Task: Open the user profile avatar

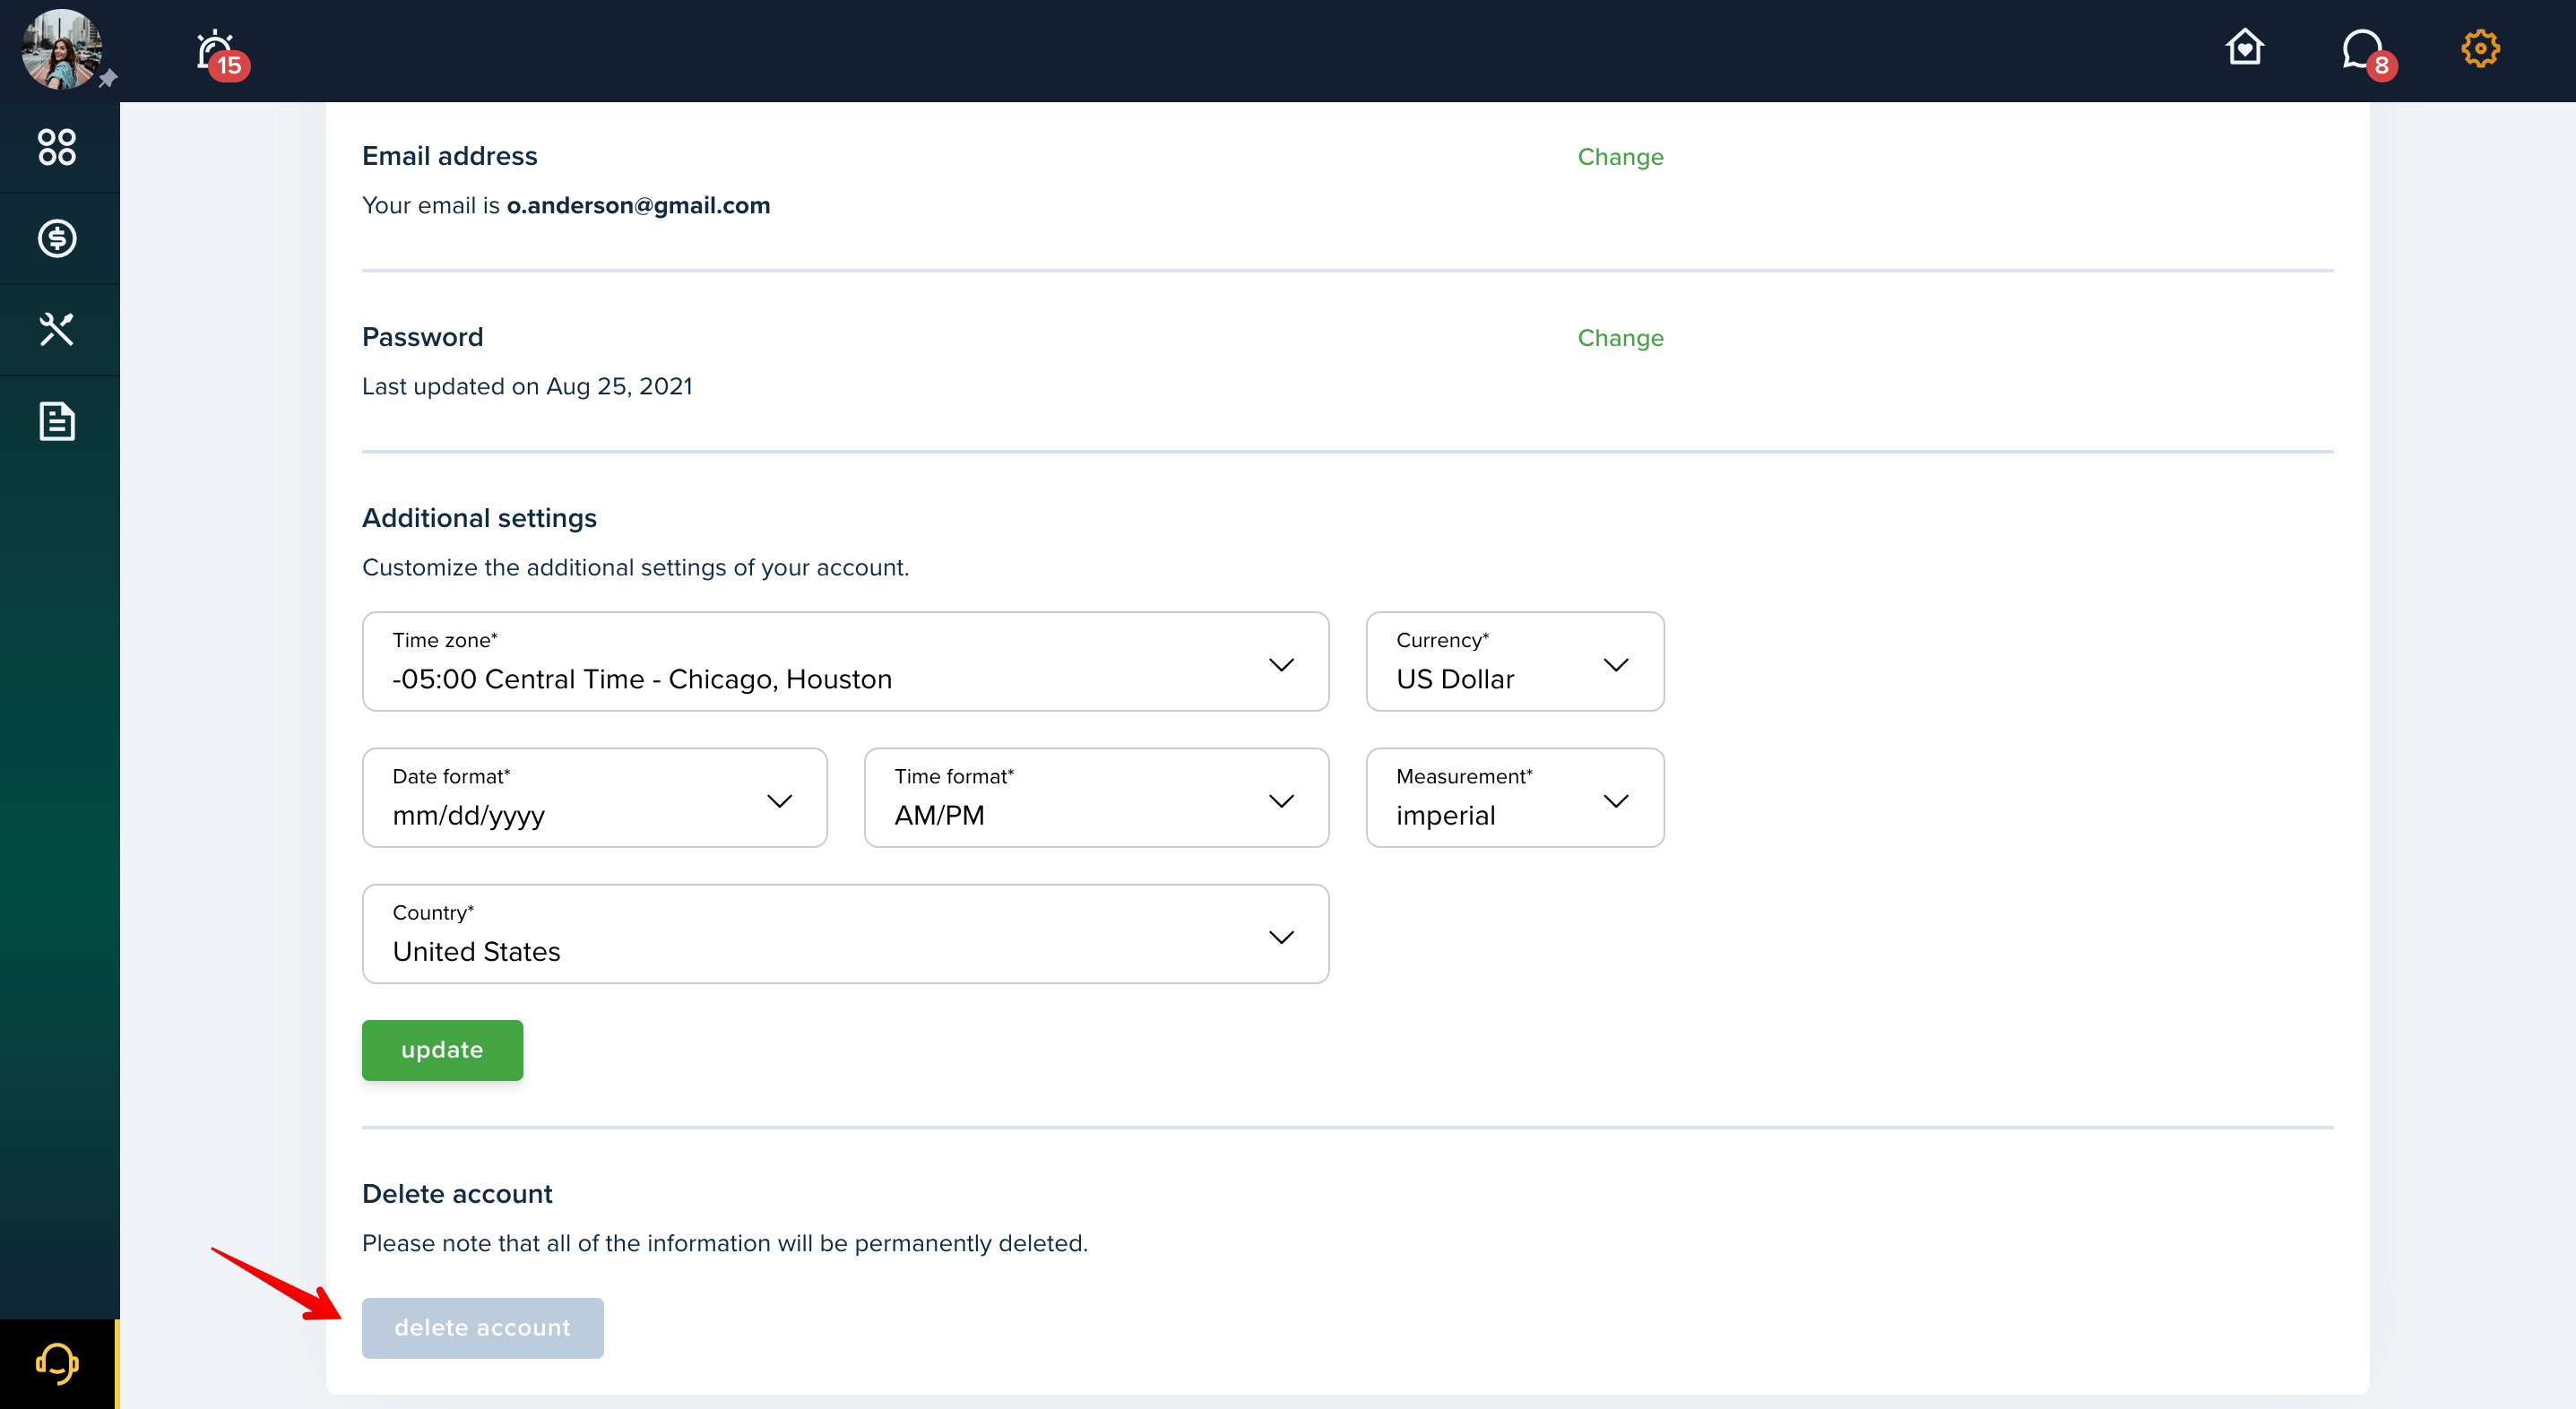Action: (x=61, y=49)
